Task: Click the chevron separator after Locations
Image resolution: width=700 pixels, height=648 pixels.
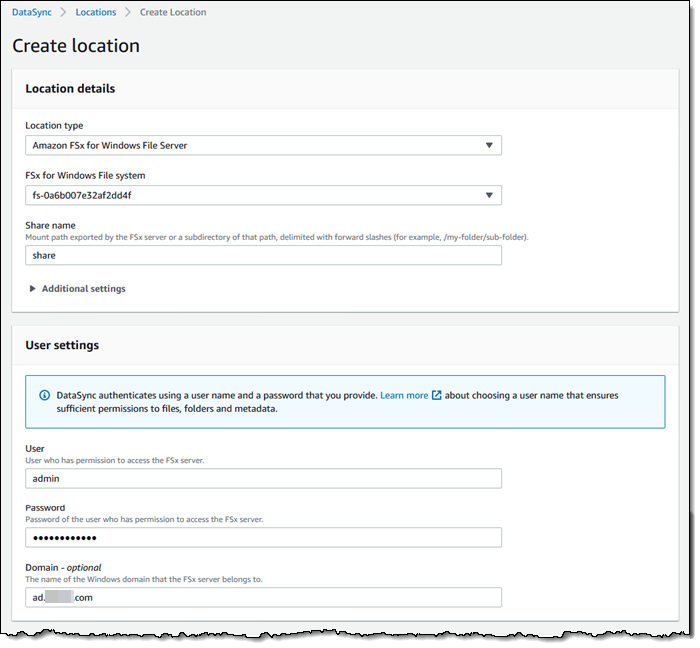Action: pos(128,12)
